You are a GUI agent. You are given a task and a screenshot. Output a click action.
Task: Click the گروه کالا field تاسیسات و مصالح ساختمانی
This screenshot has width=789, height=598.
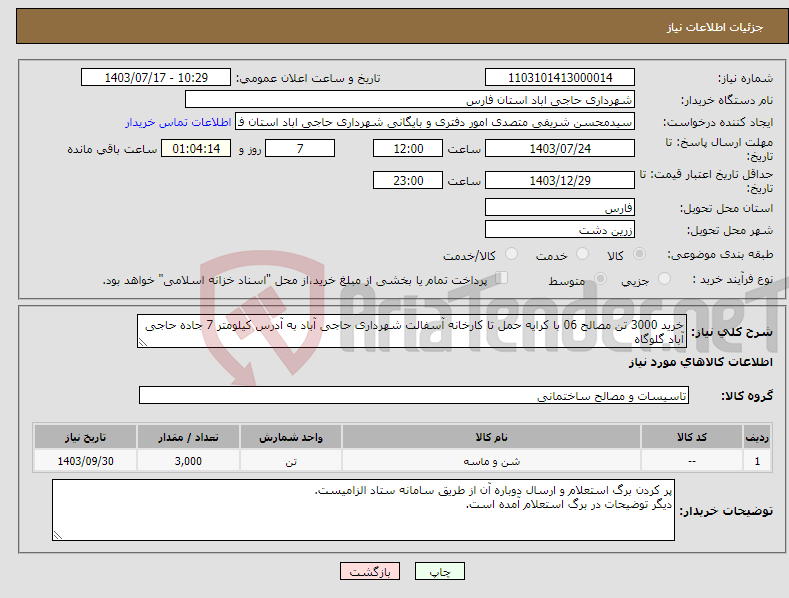point(414,396)
